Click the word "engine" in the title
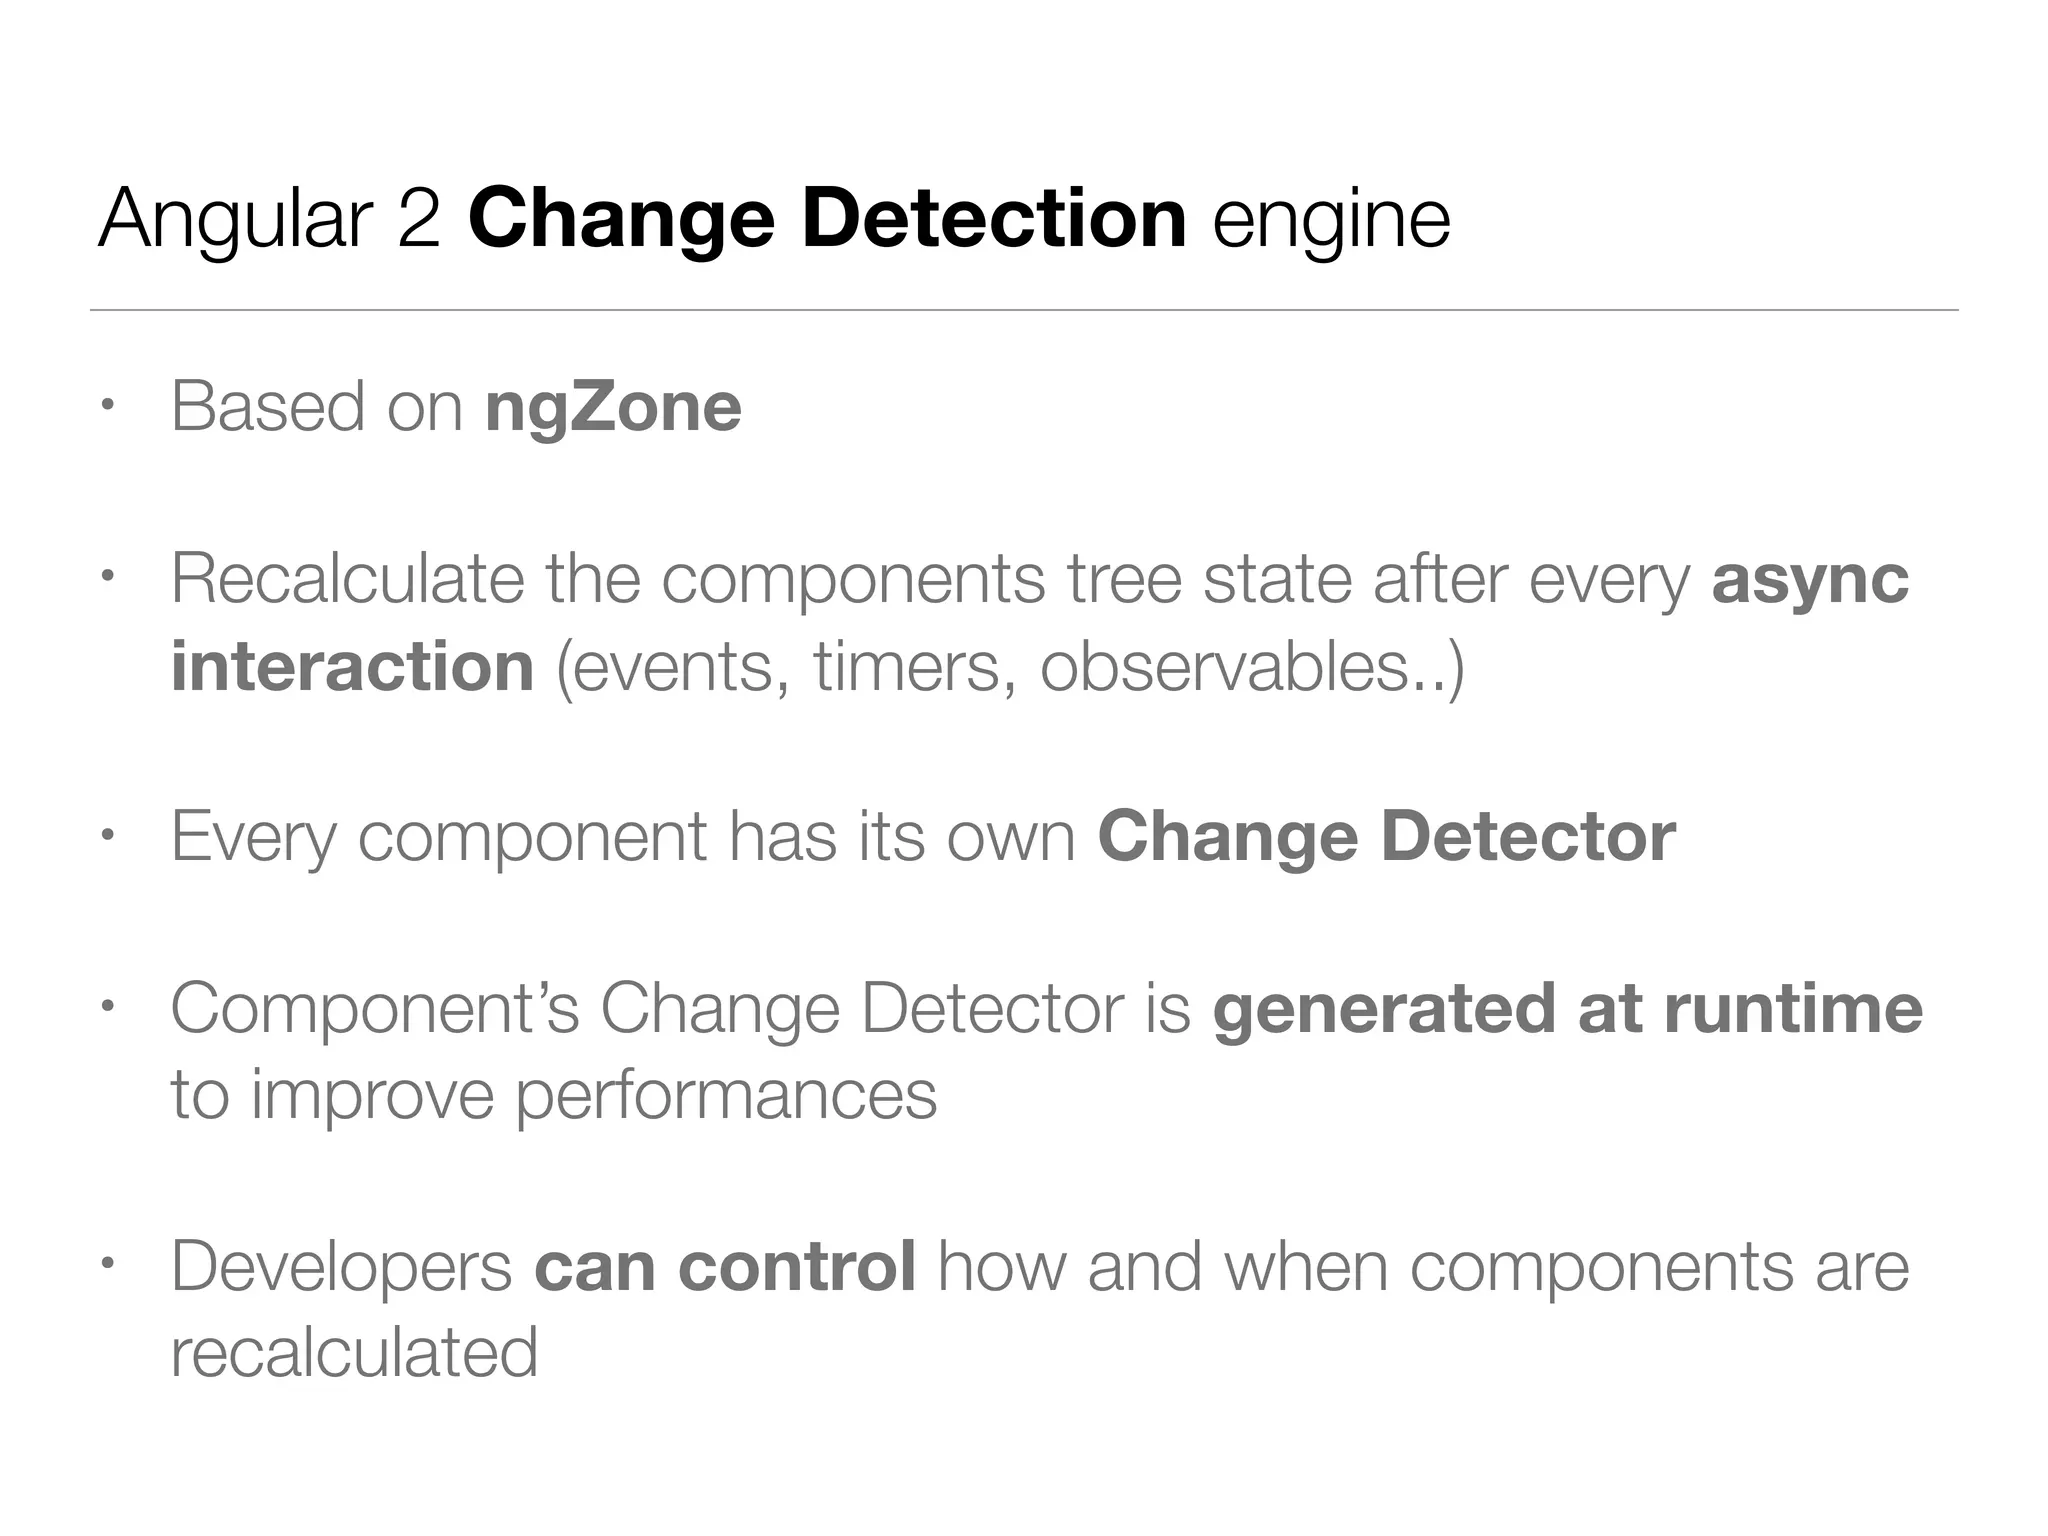Viewport: 2048px width, 1536px height. (x=1330, y=220)
